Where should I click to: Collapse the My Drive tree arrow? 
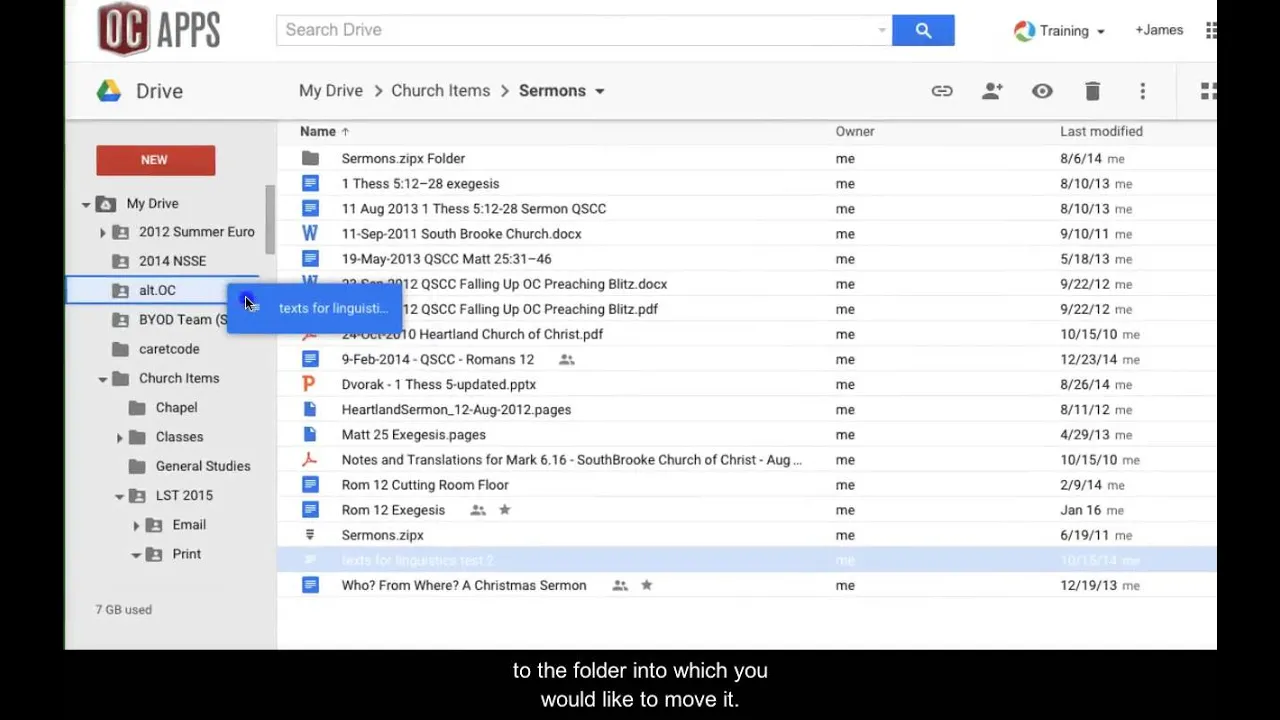pyautogui.click(x=86, y=204)
